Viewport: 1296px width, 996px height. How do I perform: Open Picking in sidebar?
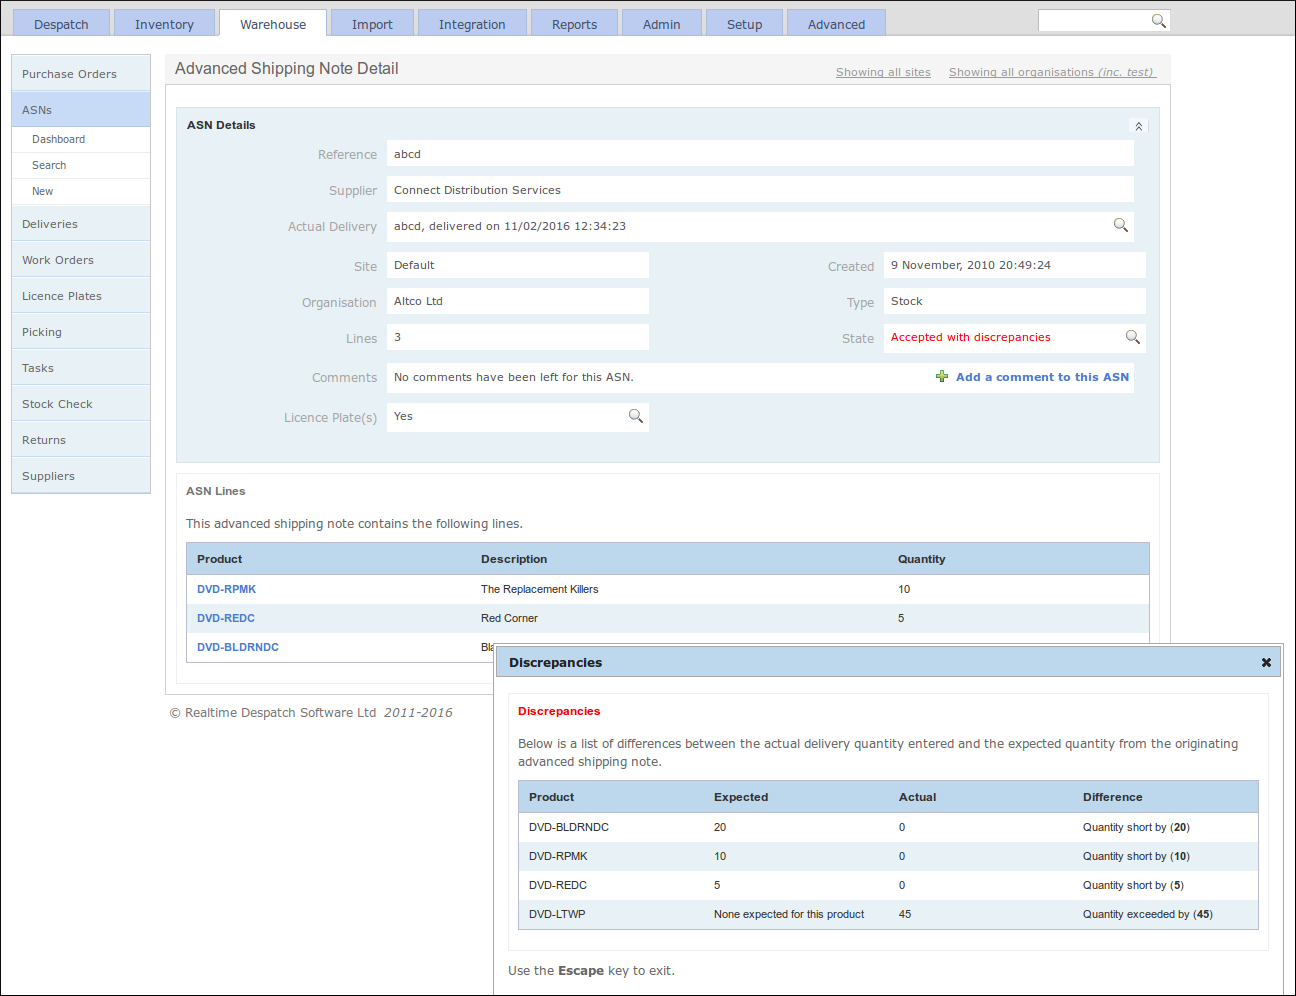tap(81, 332)
